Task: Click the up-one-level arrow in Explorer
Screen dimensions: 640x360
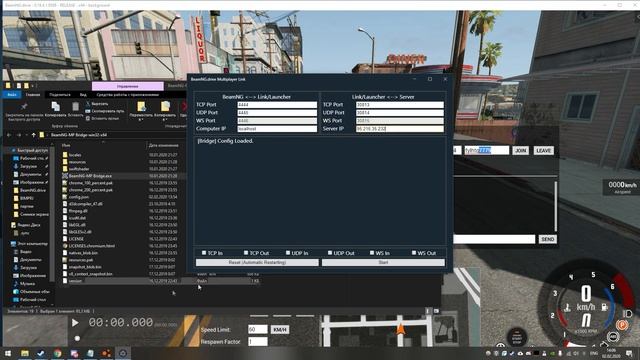Action: click(33, 135)
